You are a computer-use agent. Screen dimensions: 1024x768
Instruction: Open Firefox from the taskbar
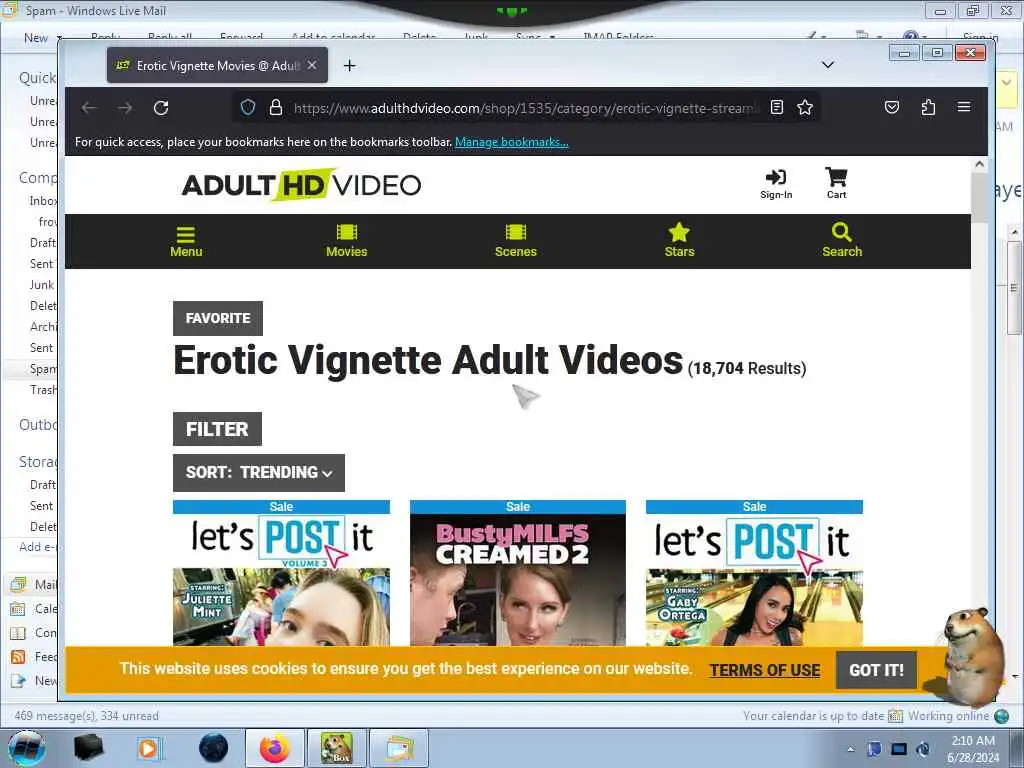[x=275, y=748]
